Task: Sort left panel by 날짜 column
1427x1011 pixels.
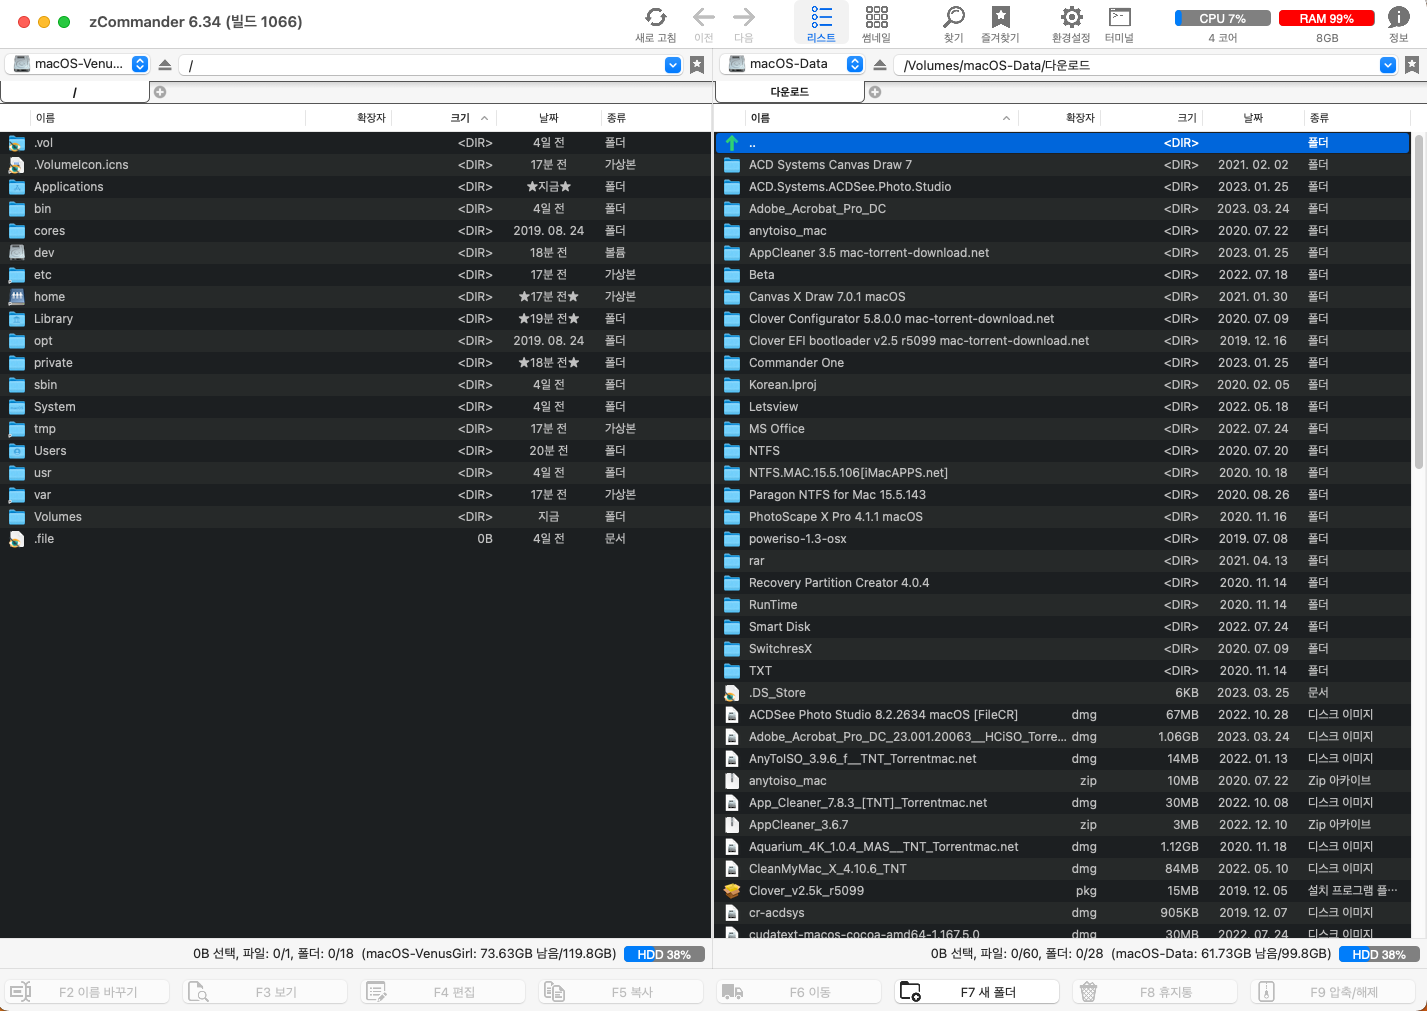Action: tap(548, 118)
